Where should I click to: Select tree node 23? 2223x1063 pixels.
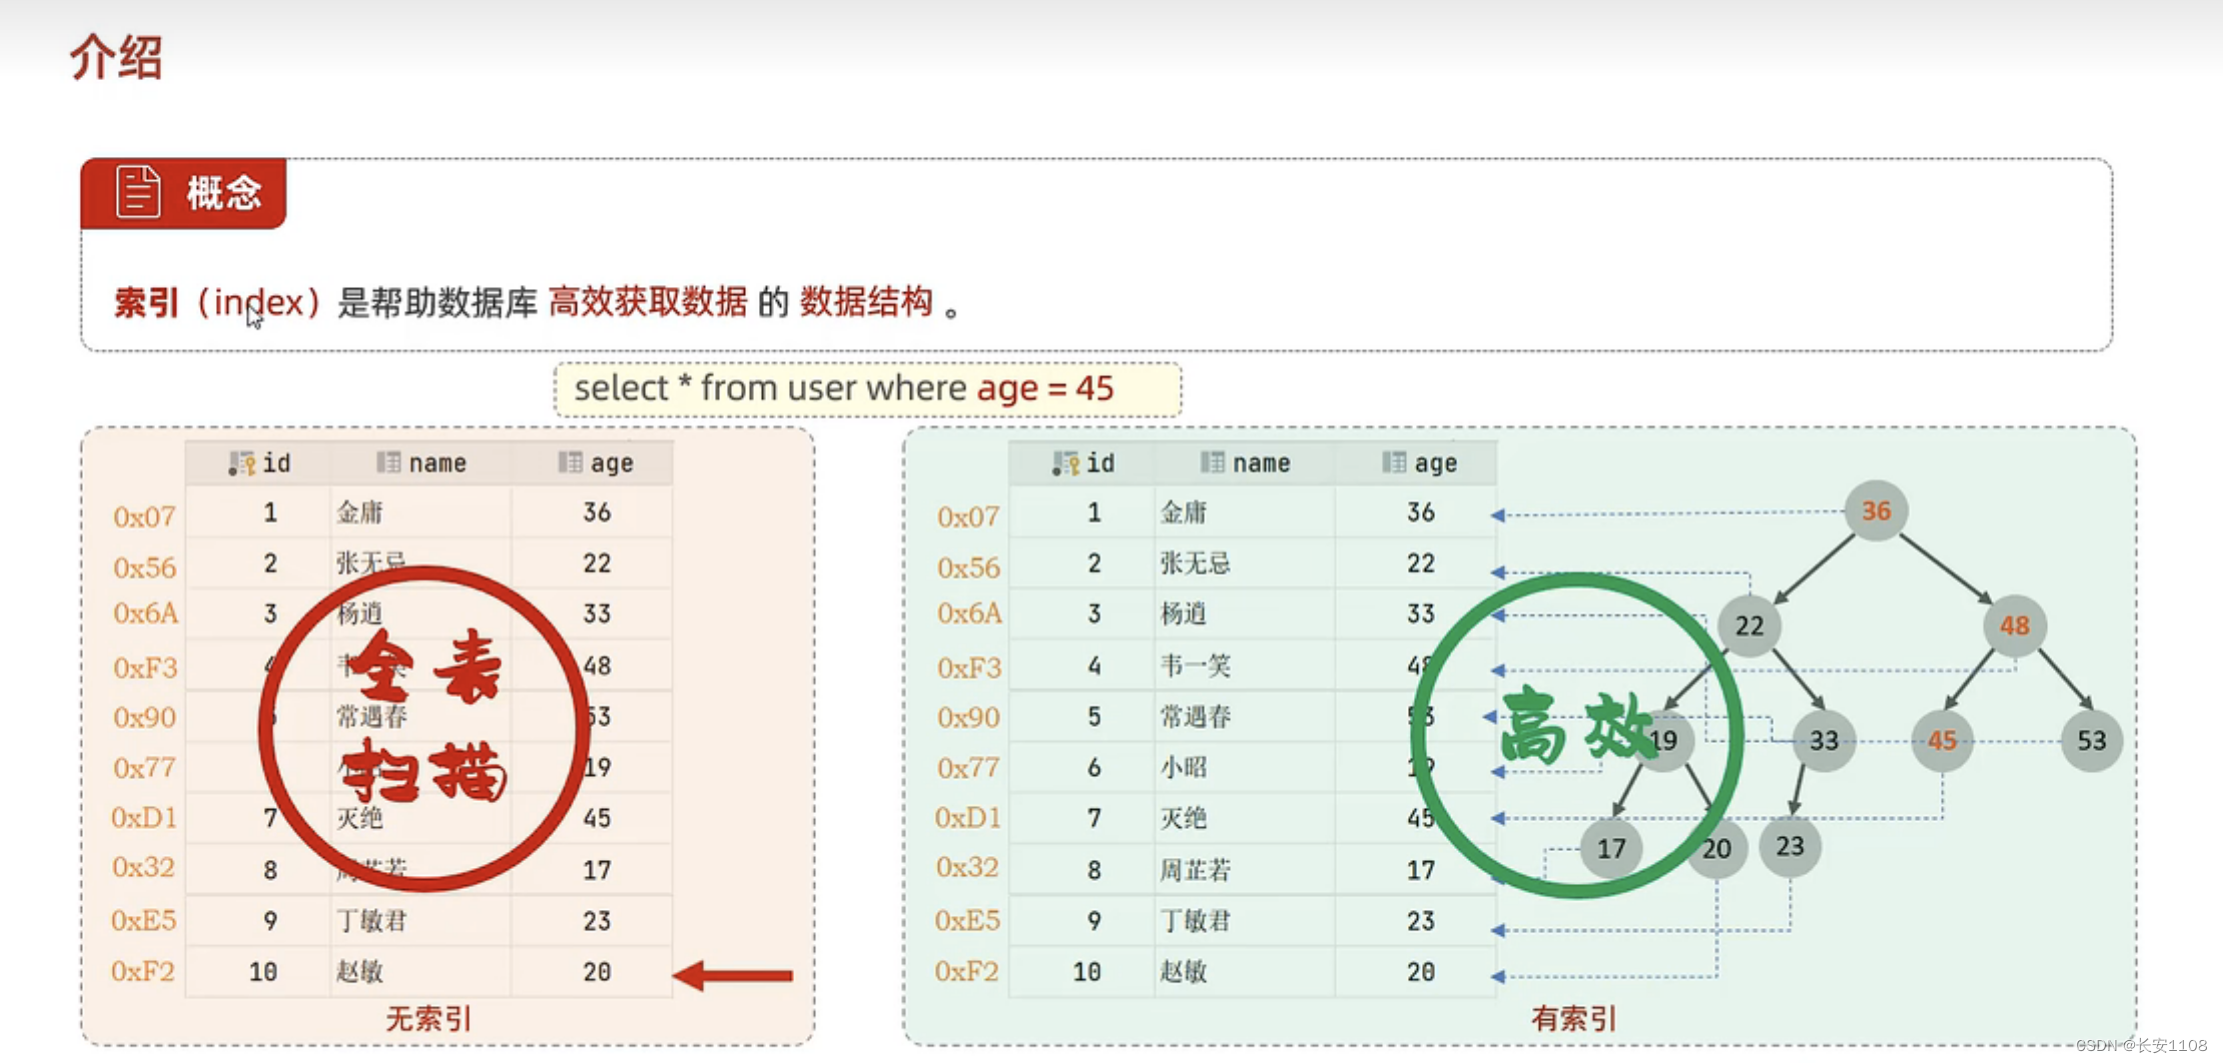point(1790,846)
